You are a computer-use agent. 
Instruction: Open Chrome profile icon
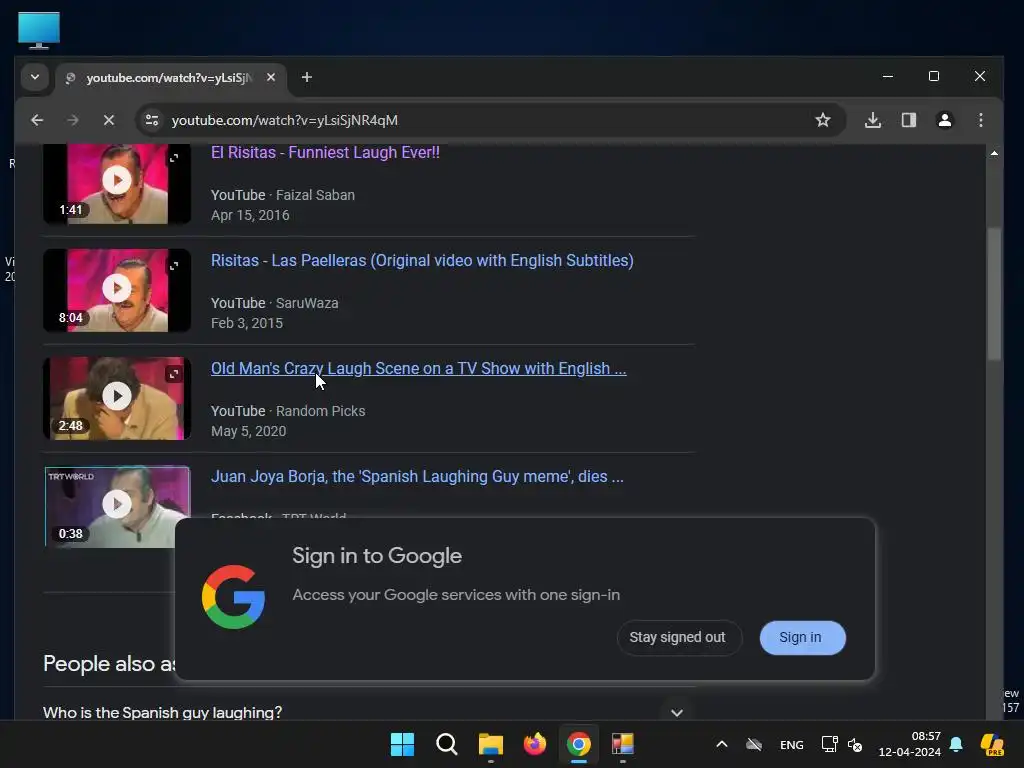945,120
